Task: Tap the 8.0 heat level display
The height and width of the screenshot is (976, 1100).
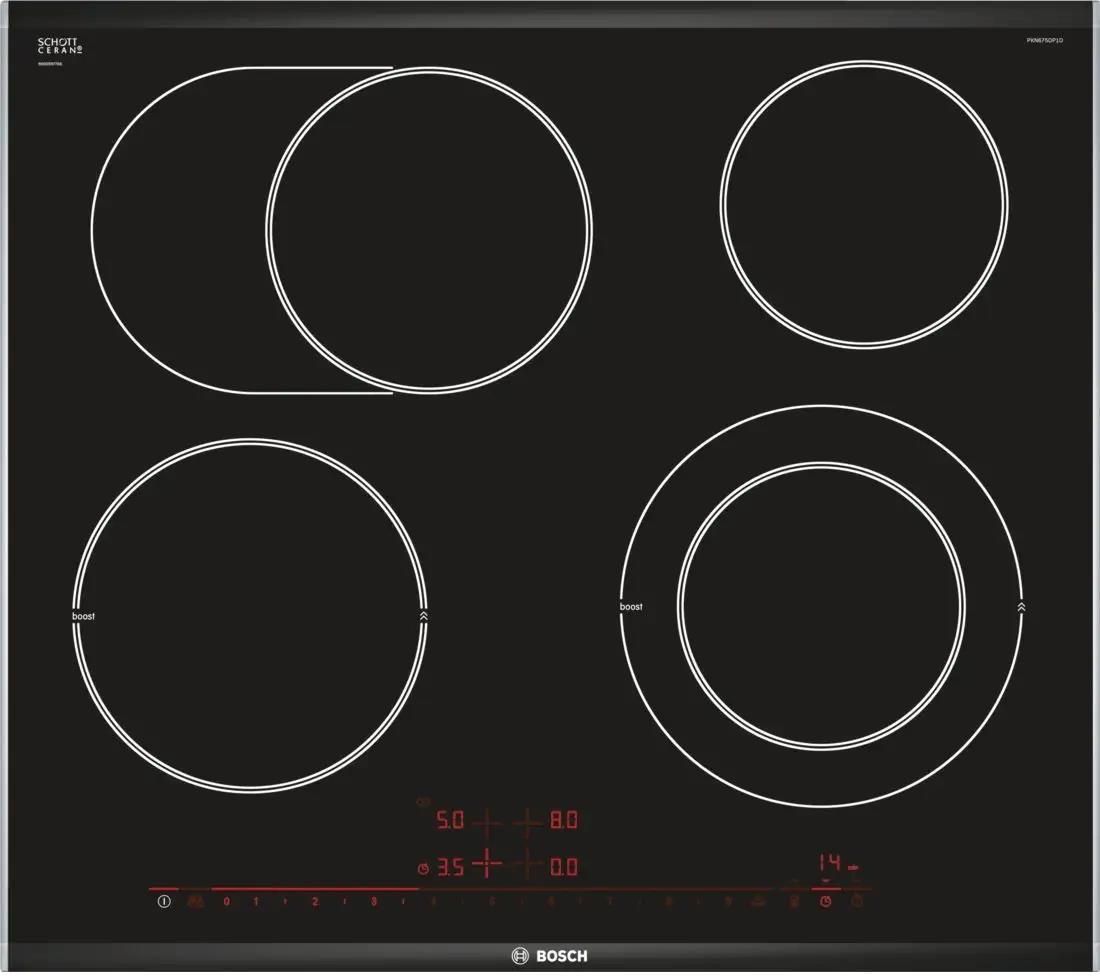Action: (564, 822)
